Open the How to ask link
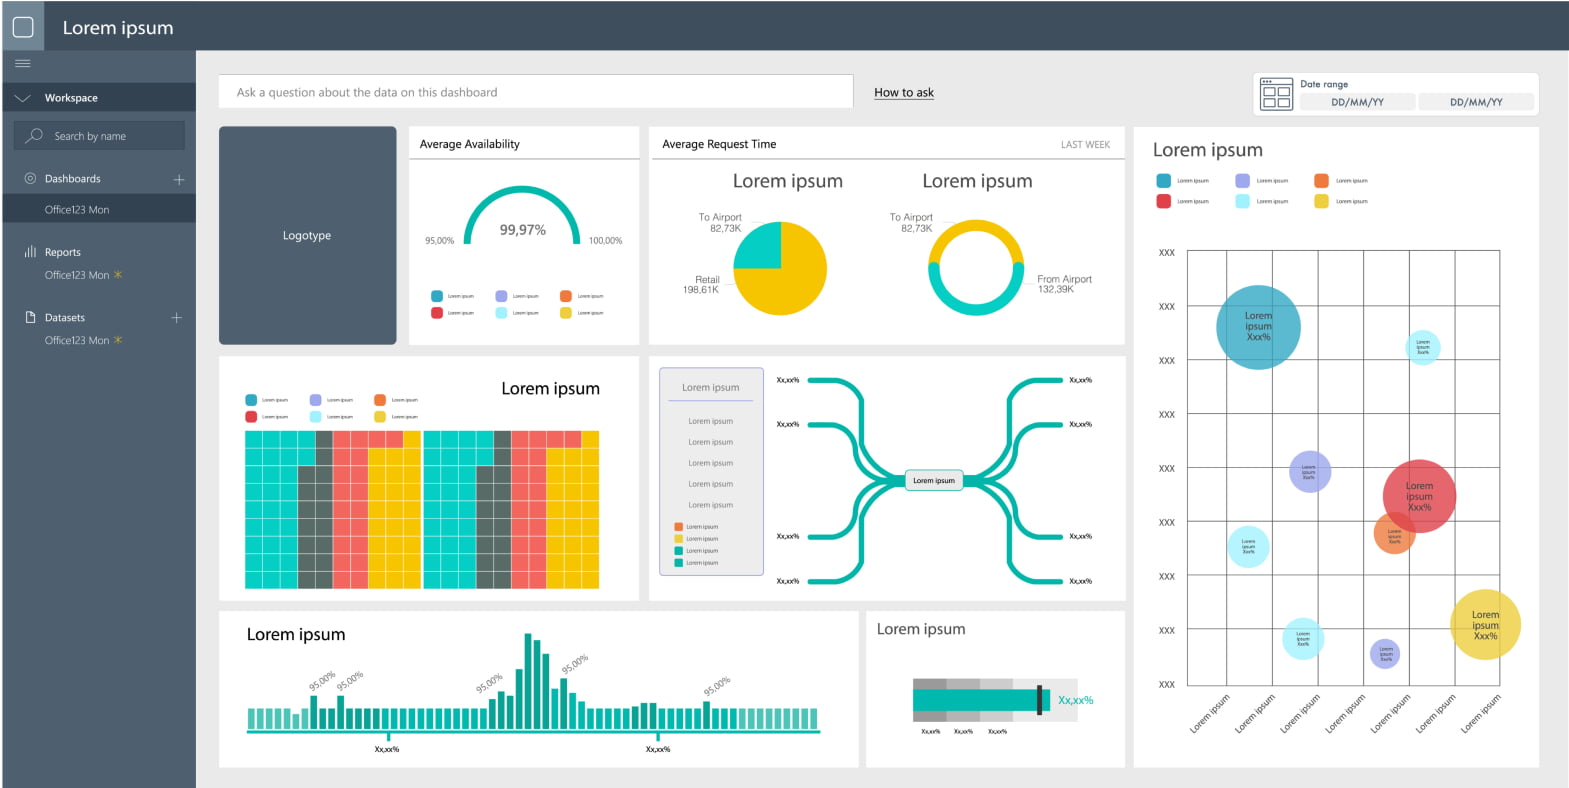This screenshot has height=788, width=1569. [904, 92]
